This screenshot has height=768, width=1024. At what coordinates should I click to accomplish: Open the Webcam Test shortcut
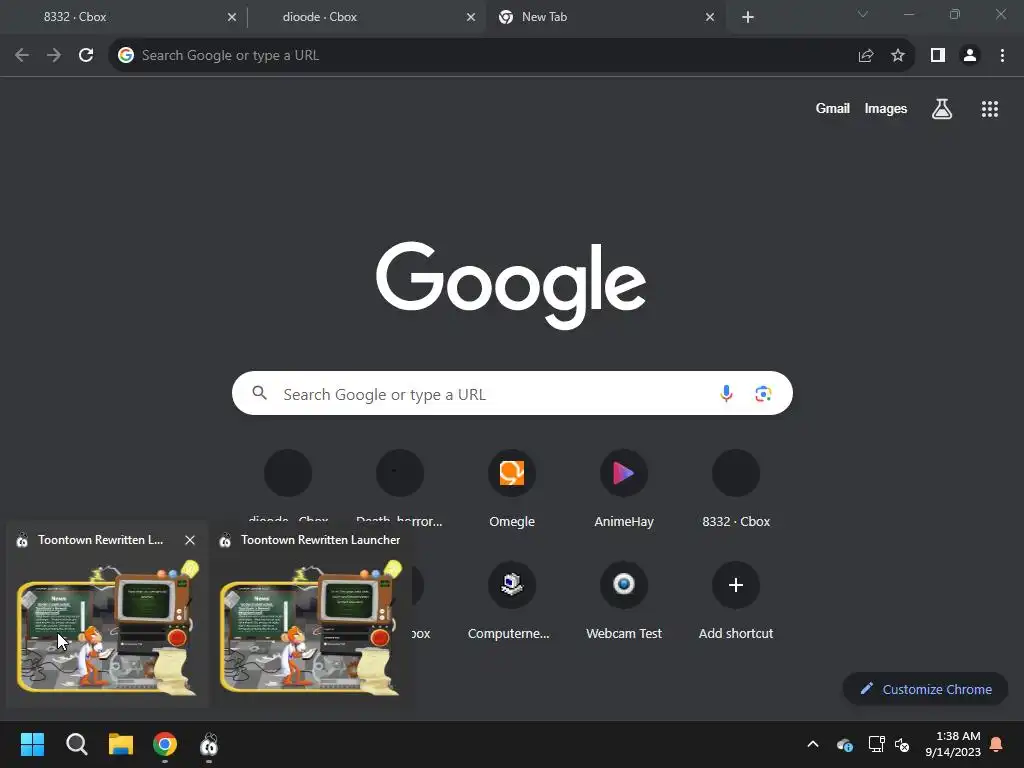[x=624, y=601]
